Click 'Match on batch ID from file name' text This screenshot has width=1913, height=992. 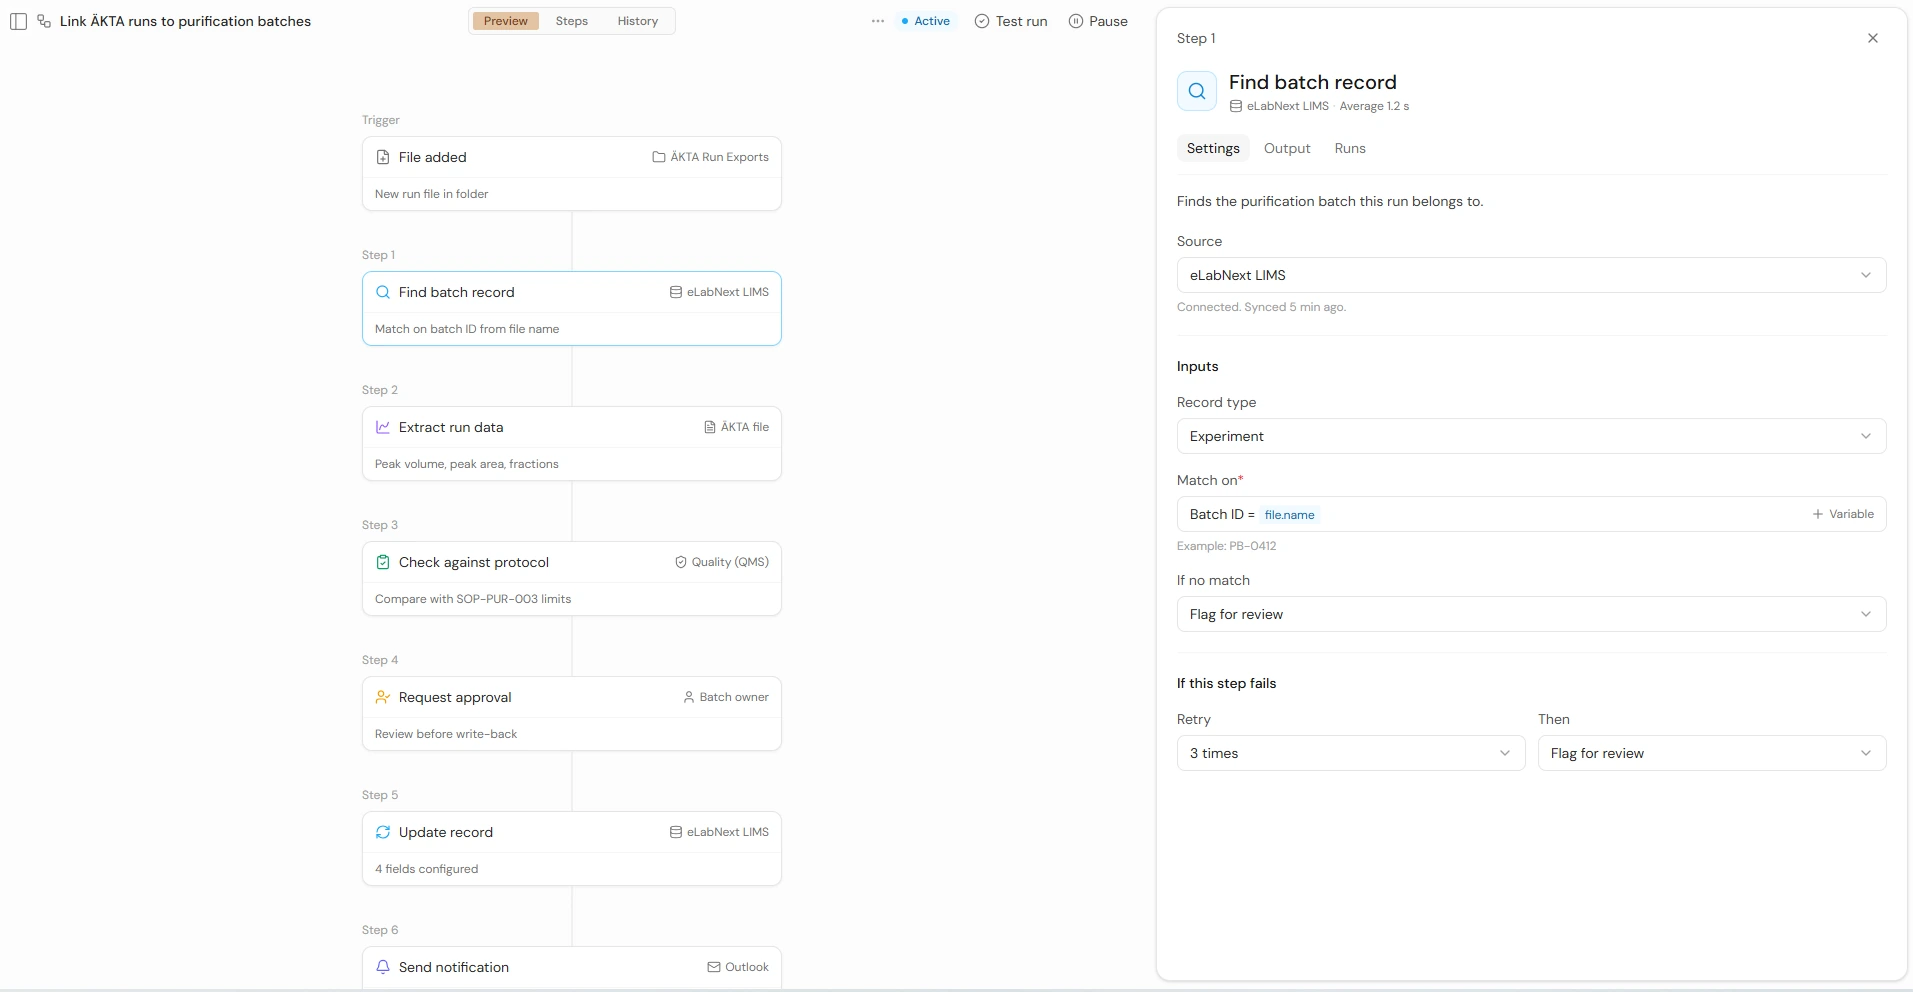tap(467, 329)
